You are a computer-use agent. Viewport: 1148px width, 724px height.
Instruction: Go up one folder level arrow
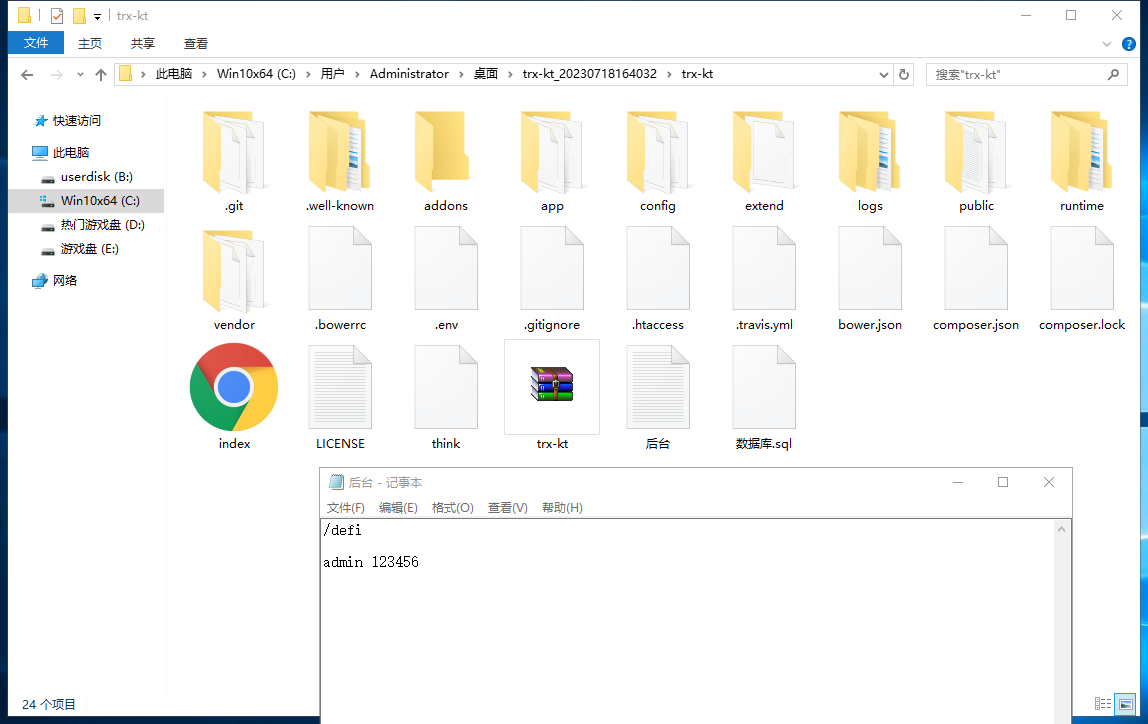[101, 74]
